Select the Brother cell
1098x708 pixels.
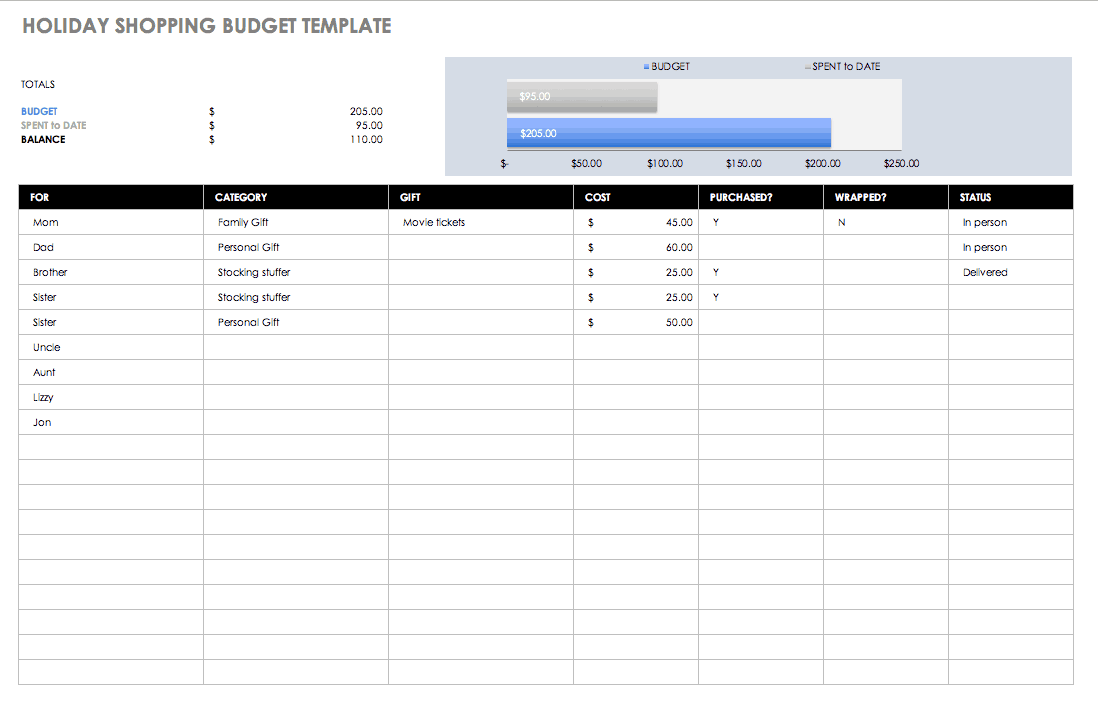(111, 272)
